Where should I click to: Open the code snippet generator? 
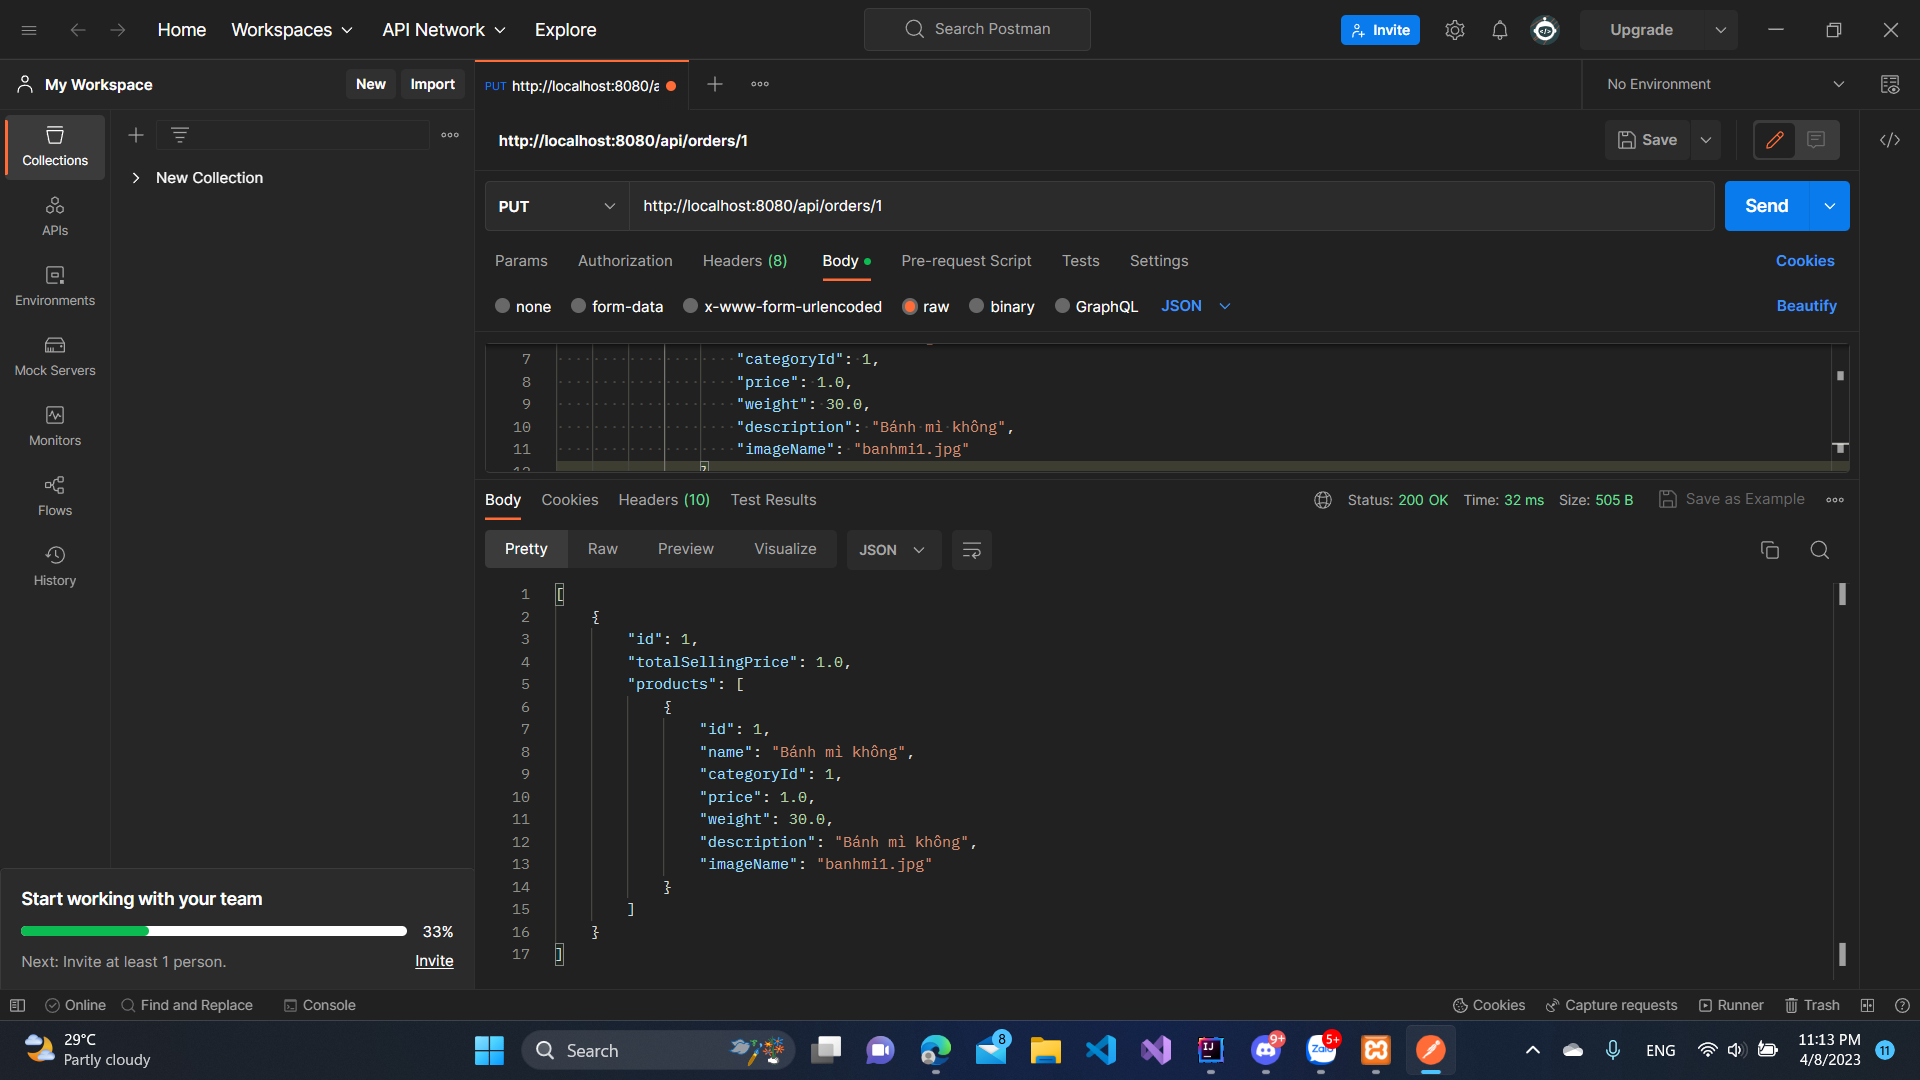(1890, 140)
